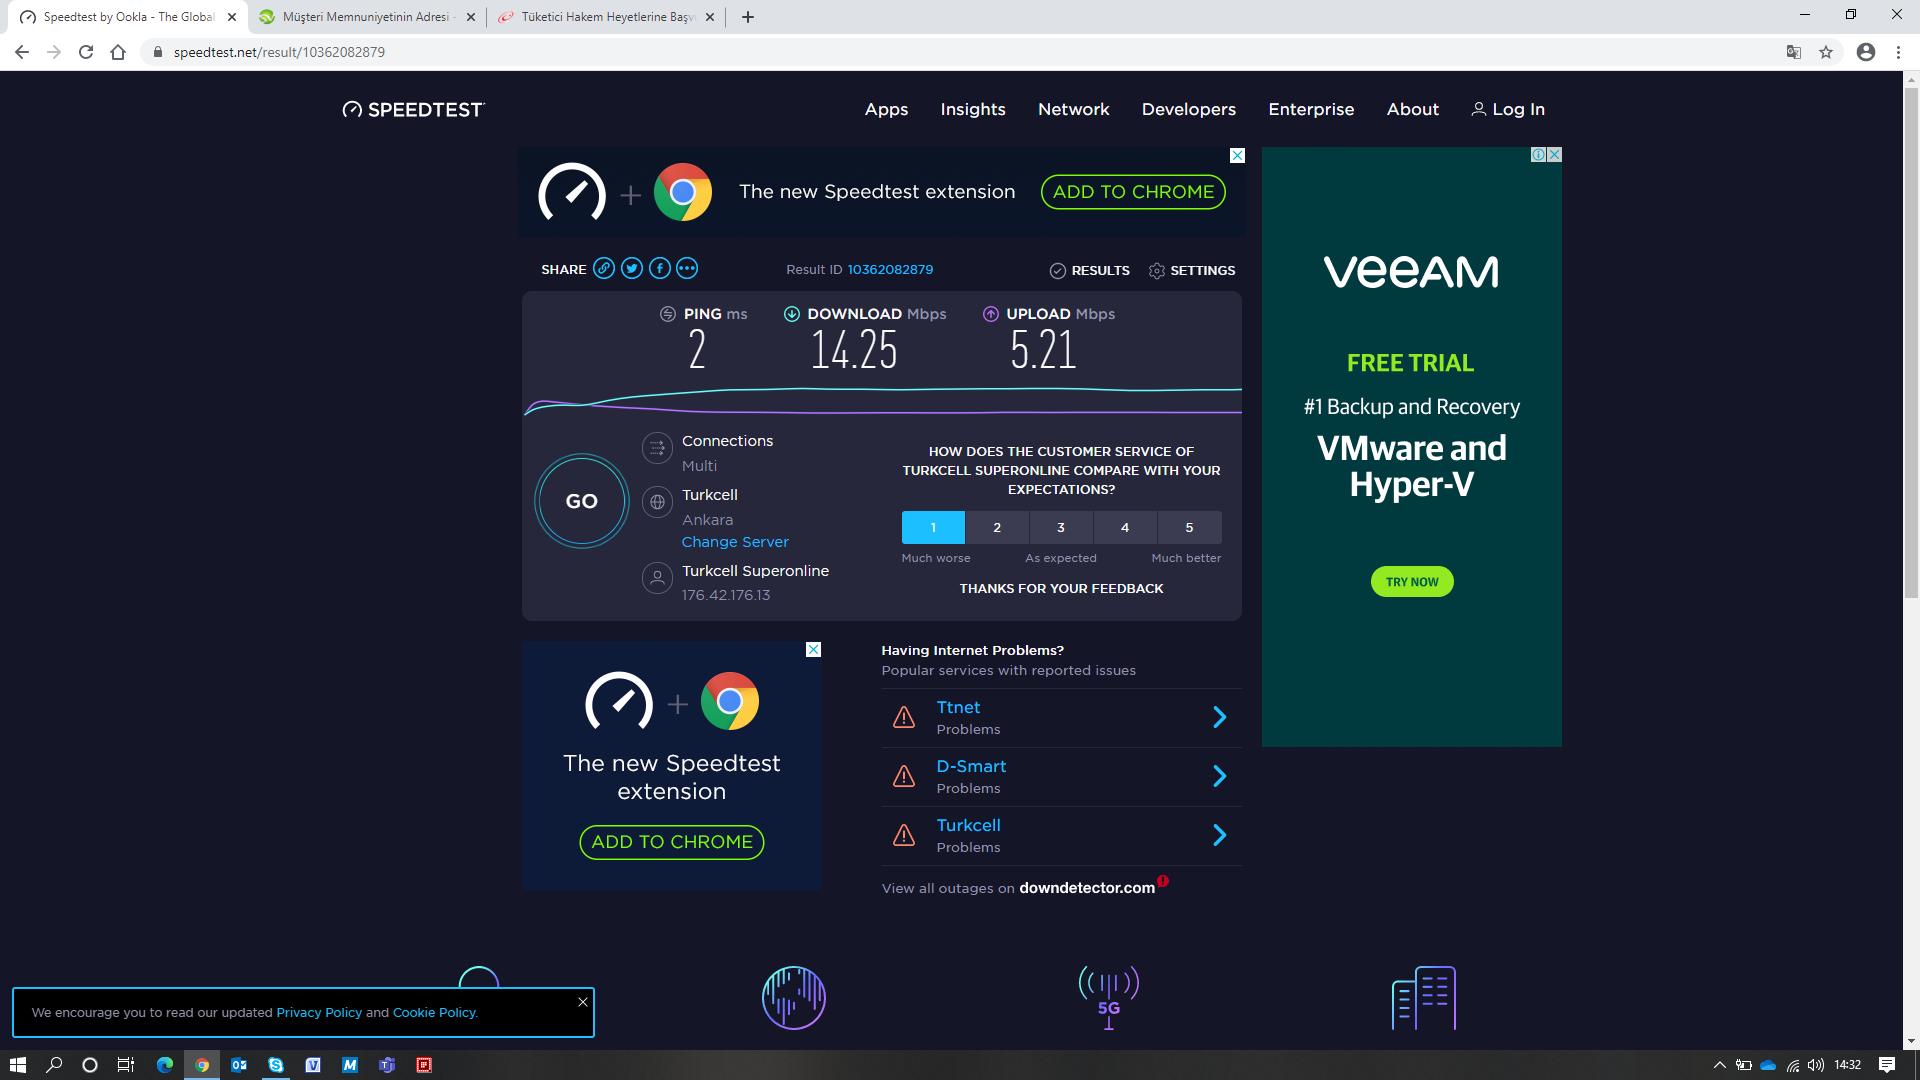Rate customer service 1 Much worse
1920x1080 pixels.
[x=933, y=527]
